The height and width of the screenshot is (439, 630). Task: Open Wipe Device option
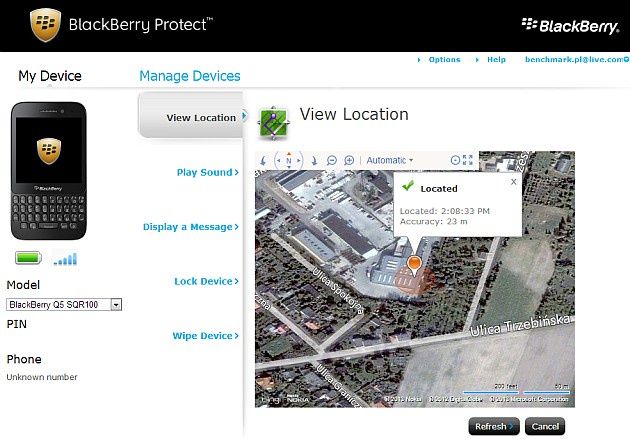pyautogui.click(x=205, y=336)
